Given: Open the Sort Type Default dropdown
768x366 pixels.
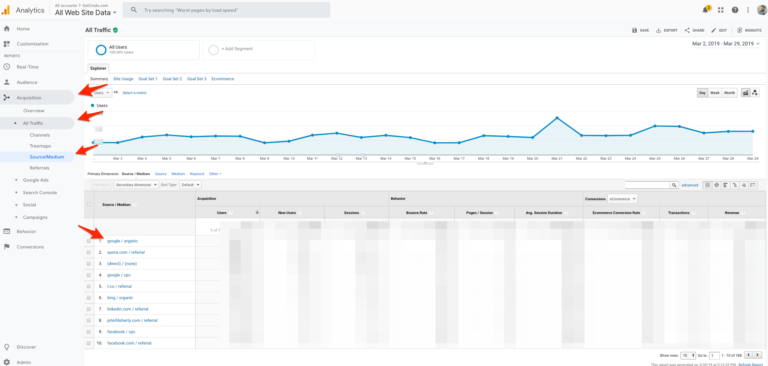Looking at the screenshot, I should [191, 185].
